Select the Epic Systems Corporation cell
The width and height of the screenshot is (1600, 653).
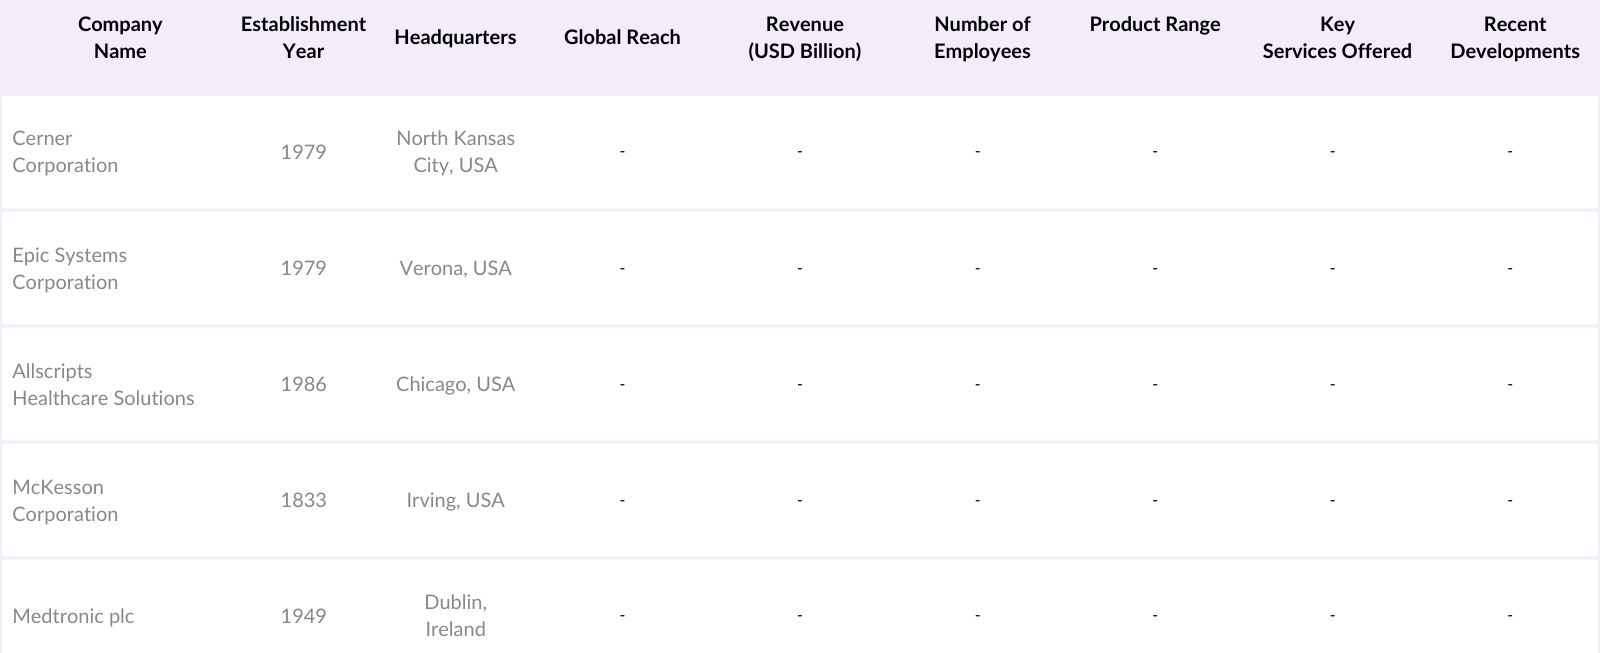(x=69, y=268)
